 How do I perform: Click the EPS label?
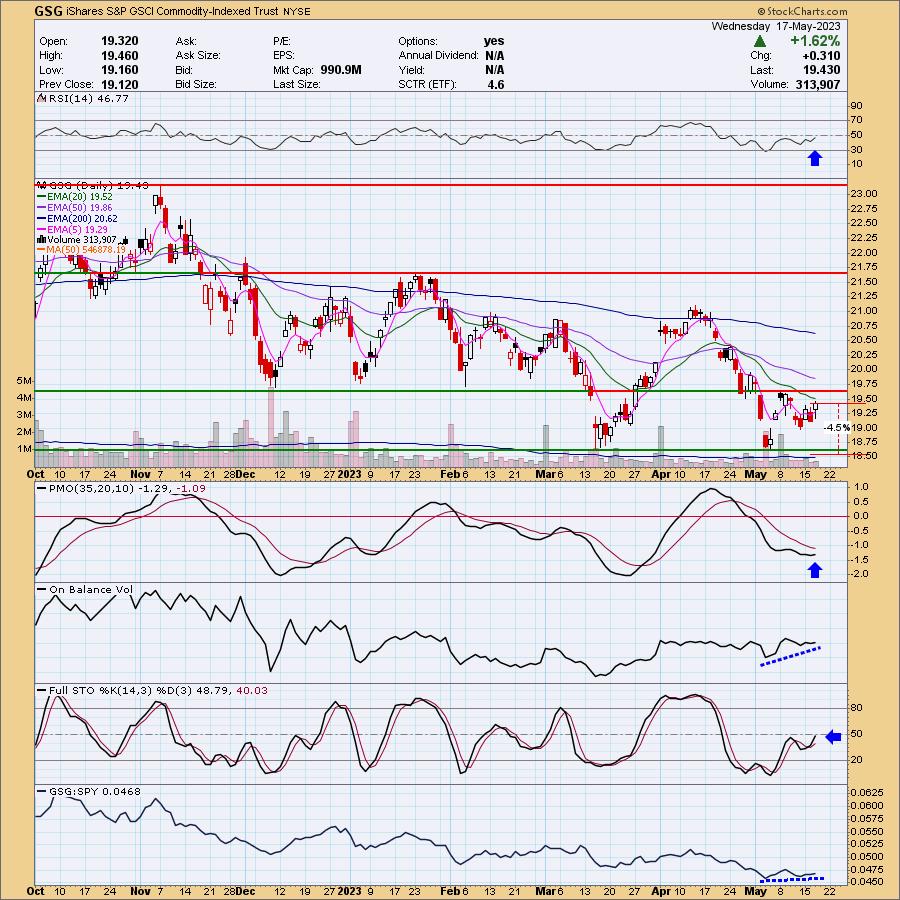pyautogui.click(x=284, y=55)
